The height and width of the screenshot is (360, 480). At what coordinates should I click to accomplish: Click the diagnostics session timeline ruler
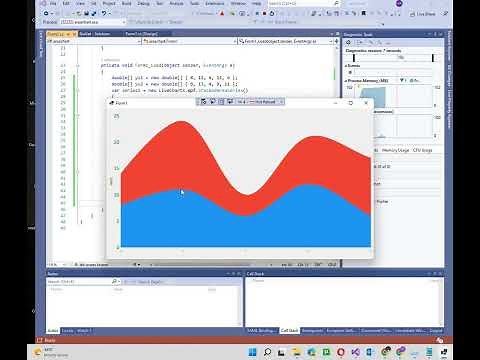[393, 58]
